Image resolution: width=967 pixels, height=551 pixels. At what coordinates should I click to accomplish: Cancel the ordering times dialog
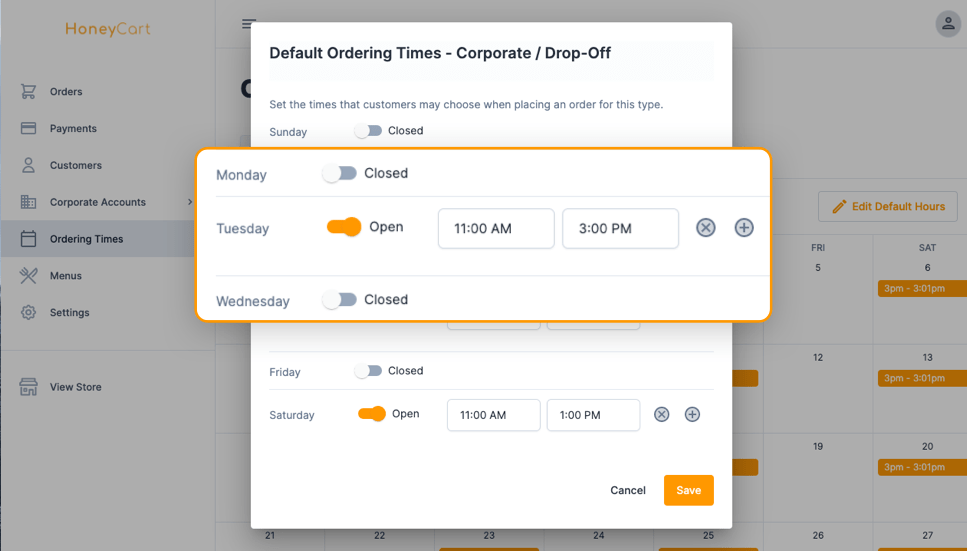(628, 490)
